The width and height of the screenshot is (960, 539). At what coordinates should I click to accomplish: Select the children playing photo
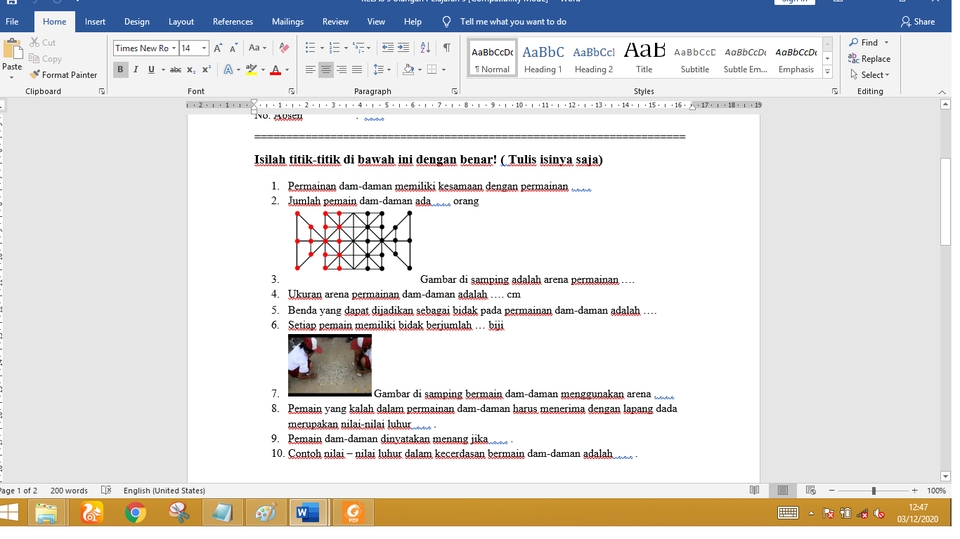[329, 365]
